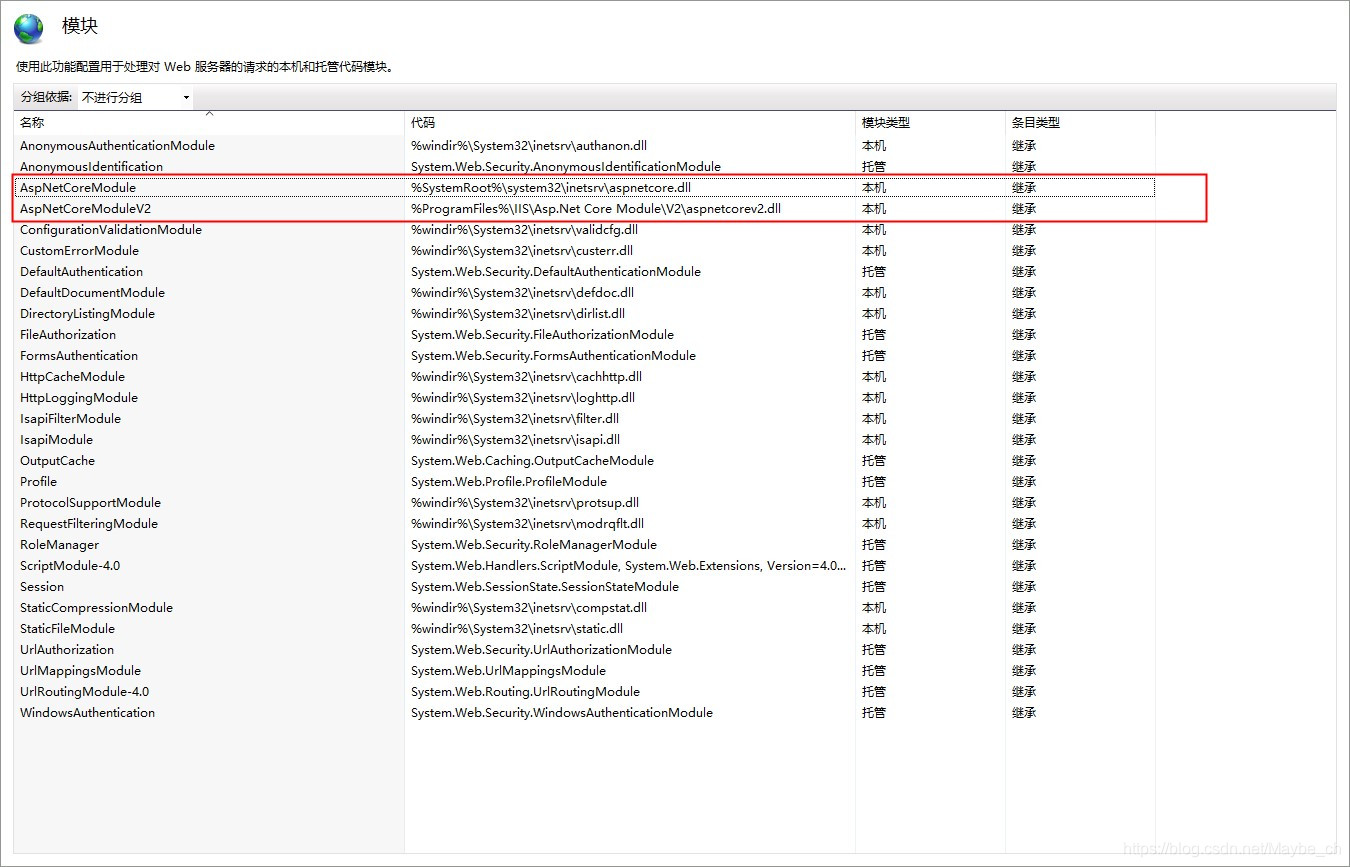1350x867 pixels.
Task: Click System.Web.Security.UrlAuthorizationModule code cell
Action: pyautogui.click(x=541, y=649)
